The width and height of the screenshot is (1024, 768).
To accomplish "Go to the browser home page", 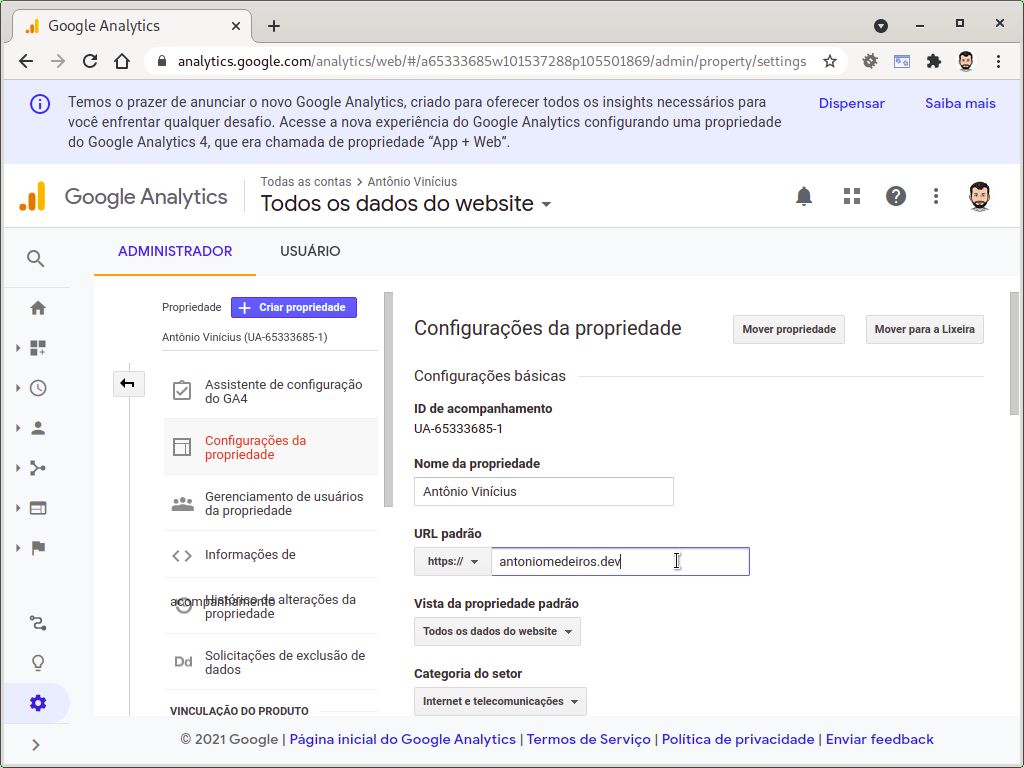I will (121, 61).
